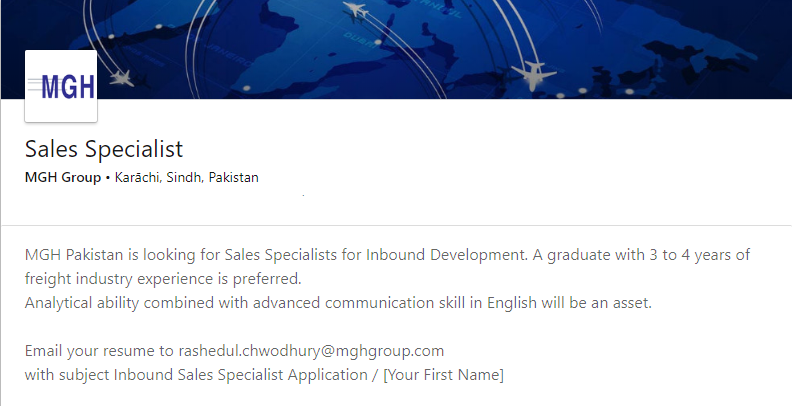Screen dimensions: 792x406
Task: Click the airplane at top of banner
Action: pyautogui.click(x=355, y=10)
